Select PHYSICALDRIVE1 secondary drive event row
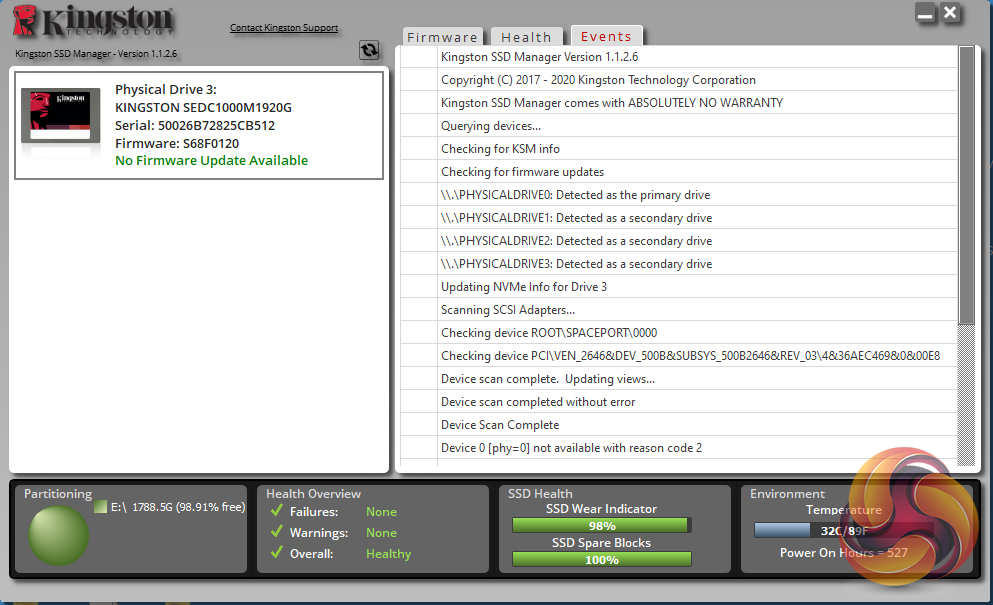Viewport: 993px width, 605px height. point(679,218)
